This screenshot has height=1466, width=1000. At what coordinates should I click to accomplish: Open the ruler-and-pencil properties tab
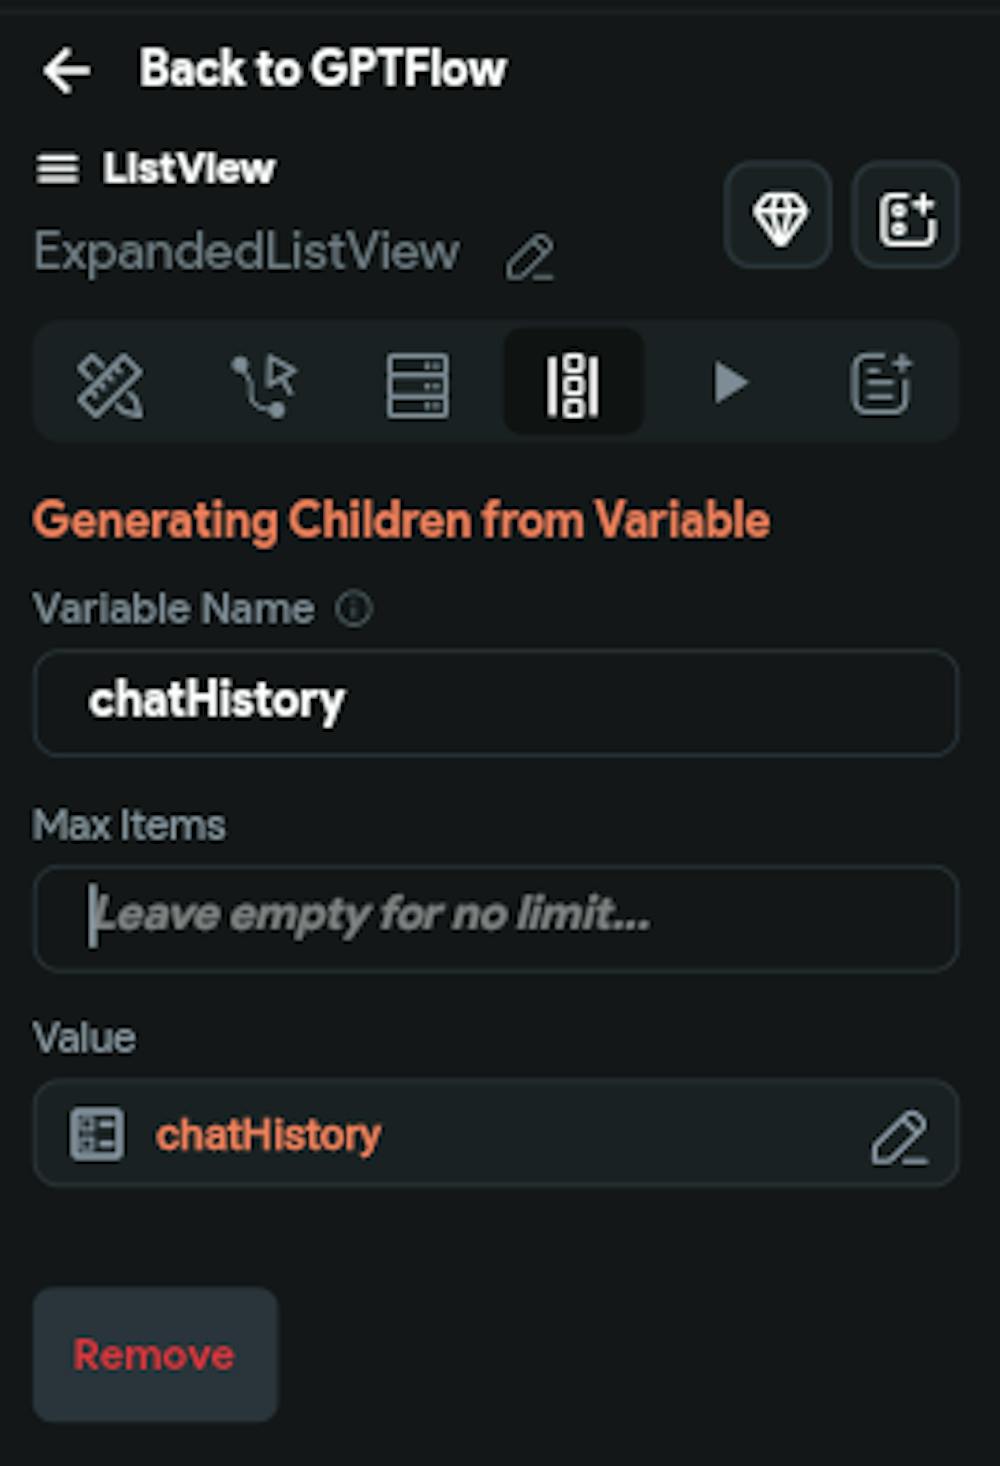point(110,384)
